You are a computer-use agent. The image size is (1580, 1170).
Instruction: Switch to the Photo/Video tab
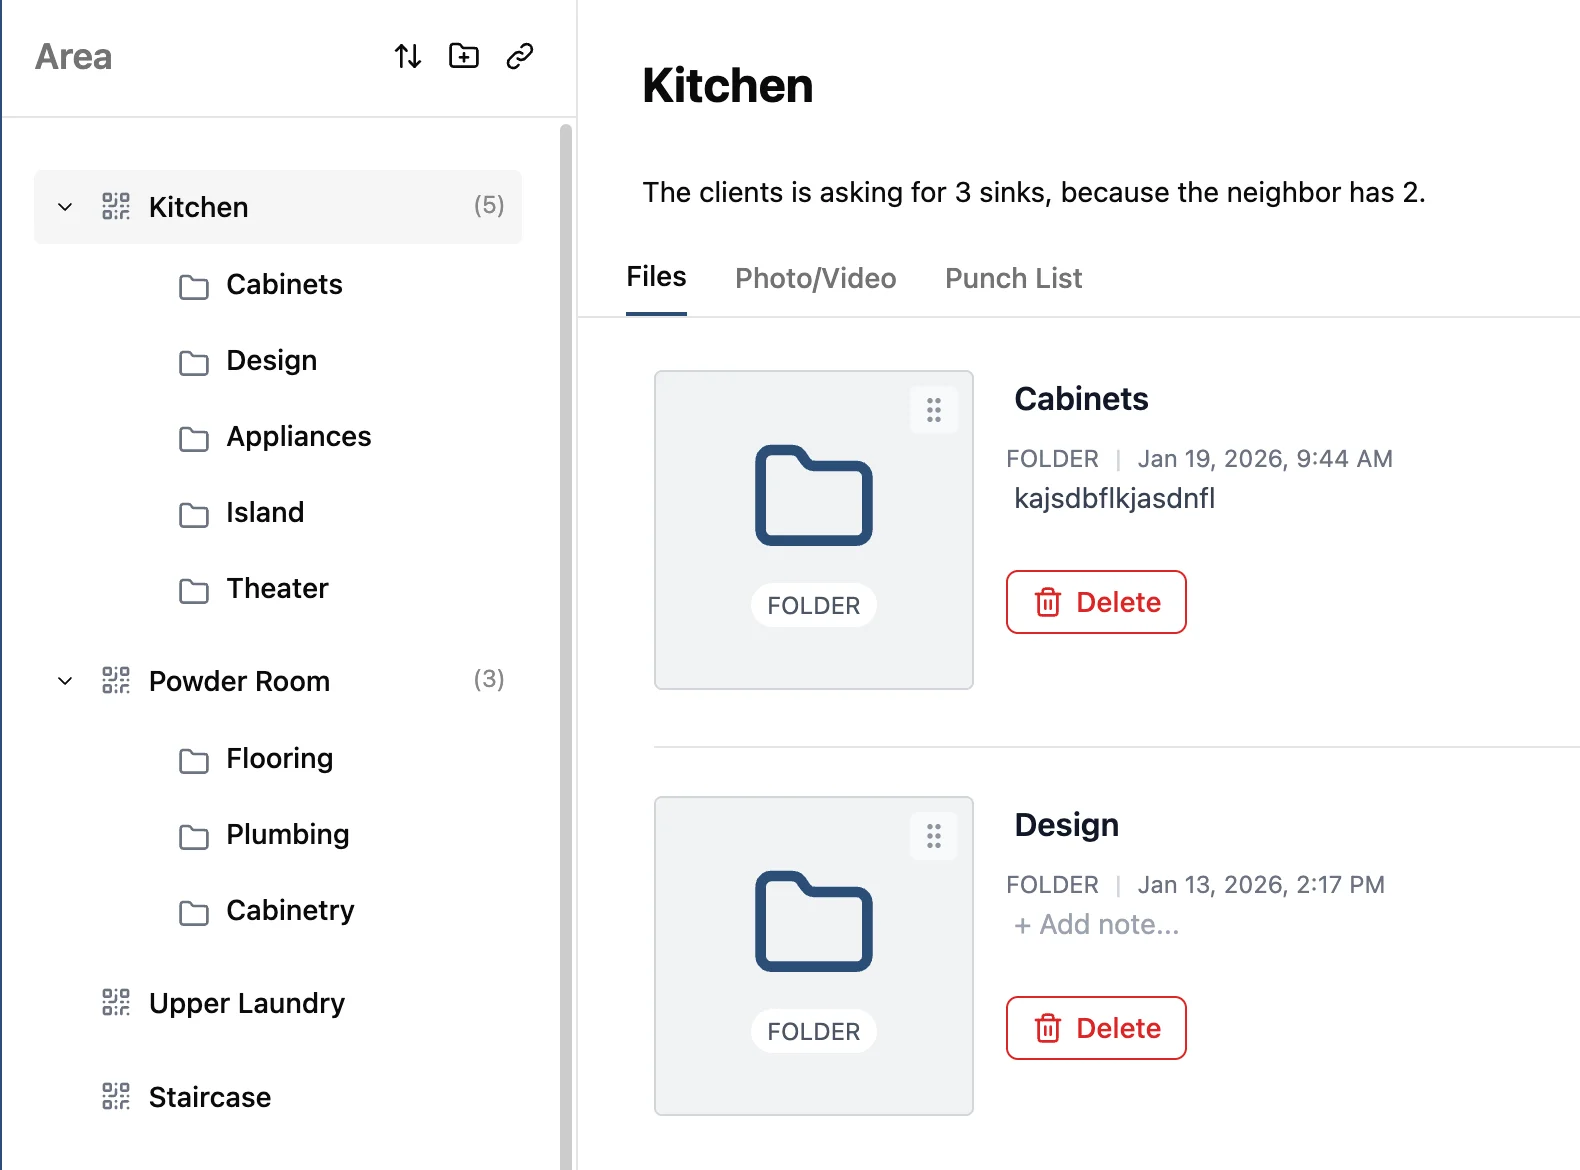pos(815,278)
